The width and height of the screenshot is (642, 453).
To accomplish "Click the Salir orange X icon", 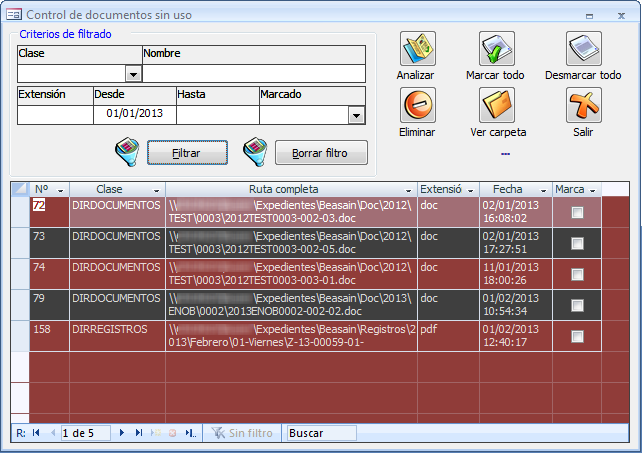I will pyautogui.click(x=583, y=105).
